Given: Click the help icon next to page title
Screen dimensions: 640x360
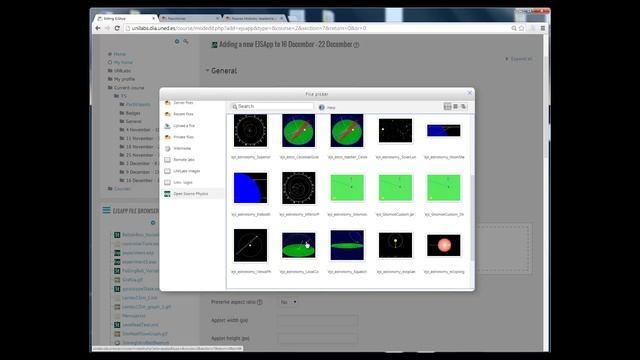Looking at the screenshot, I should (356, 45).
